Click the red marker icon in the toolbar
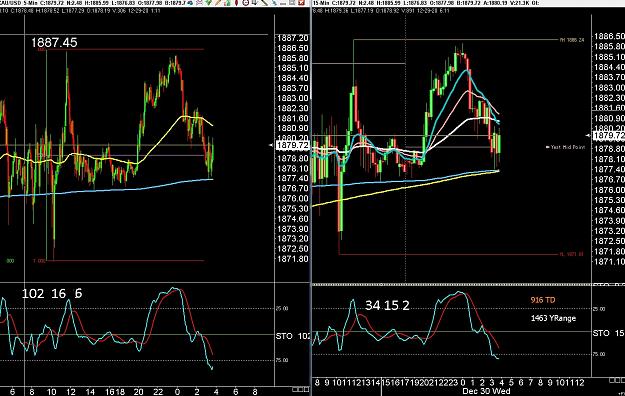Image resolution: width=625 pixels, height=396 pixels. pyautogui.click(x=236, y=2)
